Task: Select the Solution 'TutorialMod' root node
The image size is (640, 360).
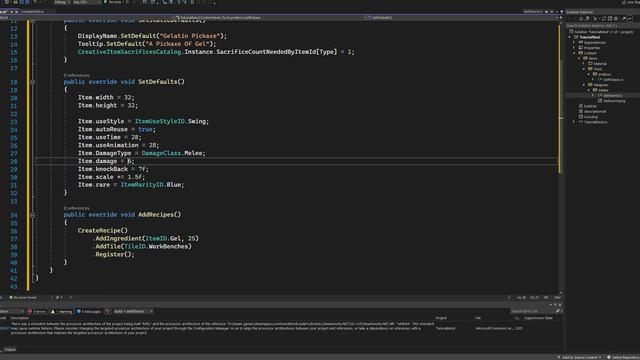Action: click(x=600, y=31)
